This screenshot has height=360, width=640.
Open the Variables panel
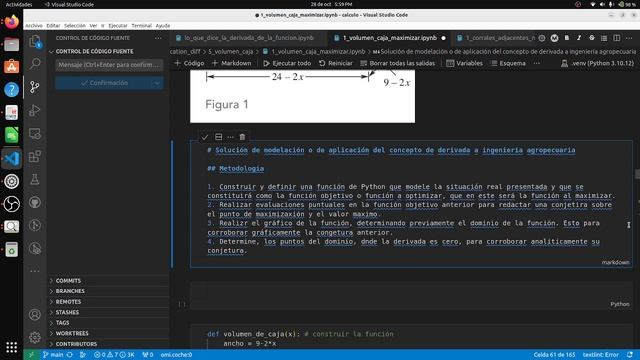click(x=464, y=63)
